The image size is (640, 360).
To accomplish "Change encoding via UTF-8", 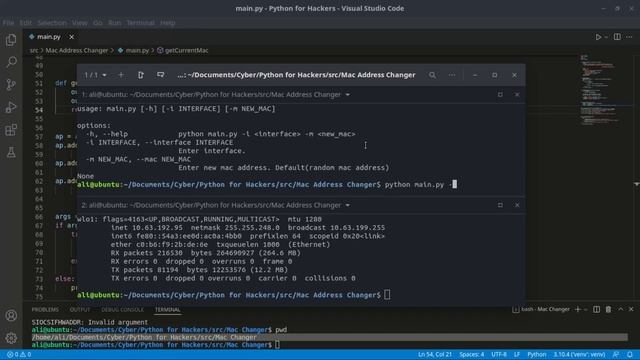I will 499,355.
